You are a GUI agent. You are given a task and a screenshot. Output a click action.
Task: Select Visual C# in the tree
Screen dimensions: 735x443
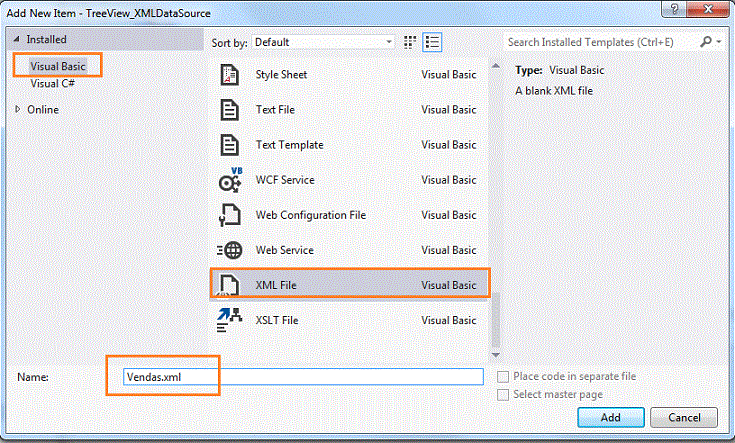pos(52,83)
